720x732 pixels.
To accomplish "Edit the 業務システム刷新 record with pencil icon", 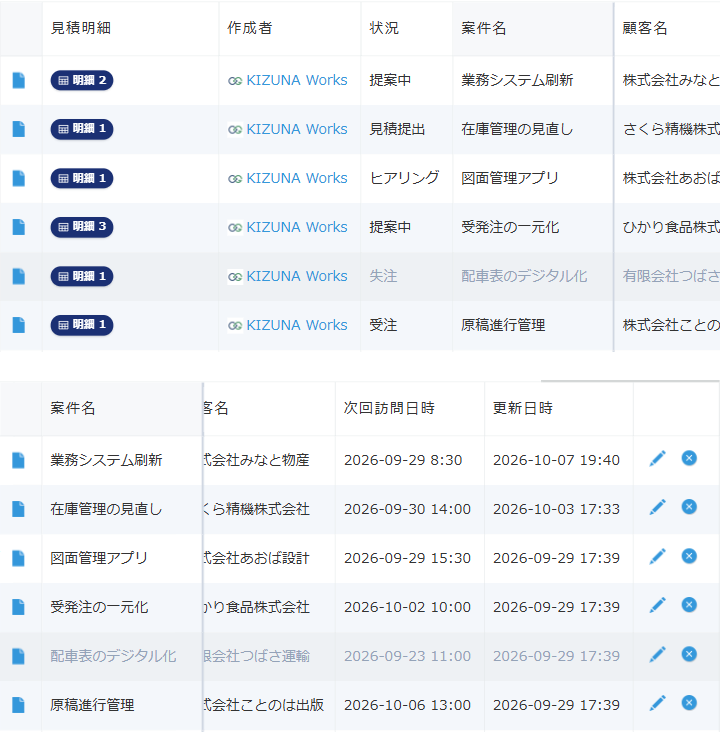I will [657, 458].
